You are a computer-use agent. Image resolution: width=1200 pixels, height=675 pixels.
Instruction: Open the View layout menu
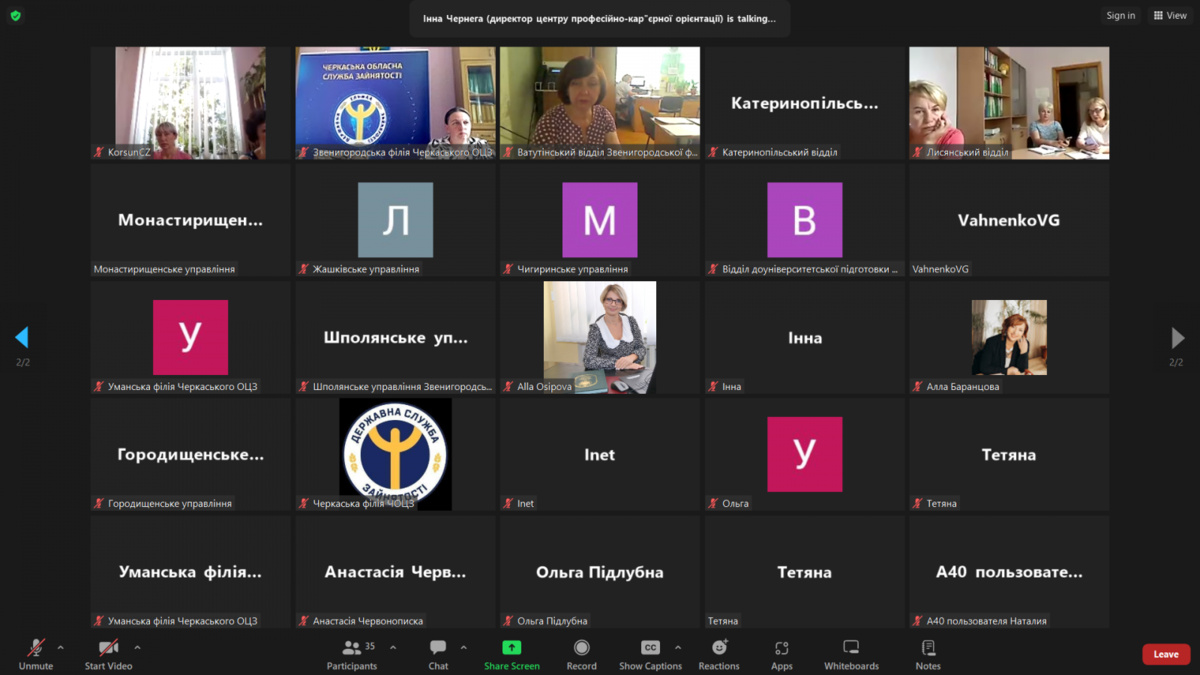pos(1170,16)
